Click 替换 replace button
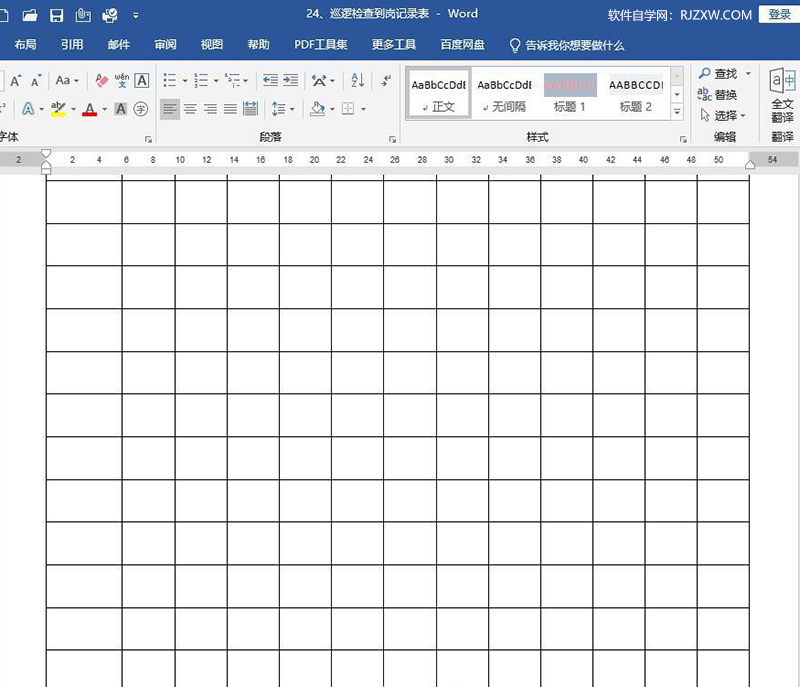The height and width of the screenshot is (687, 800). click(x=717, y=94)
